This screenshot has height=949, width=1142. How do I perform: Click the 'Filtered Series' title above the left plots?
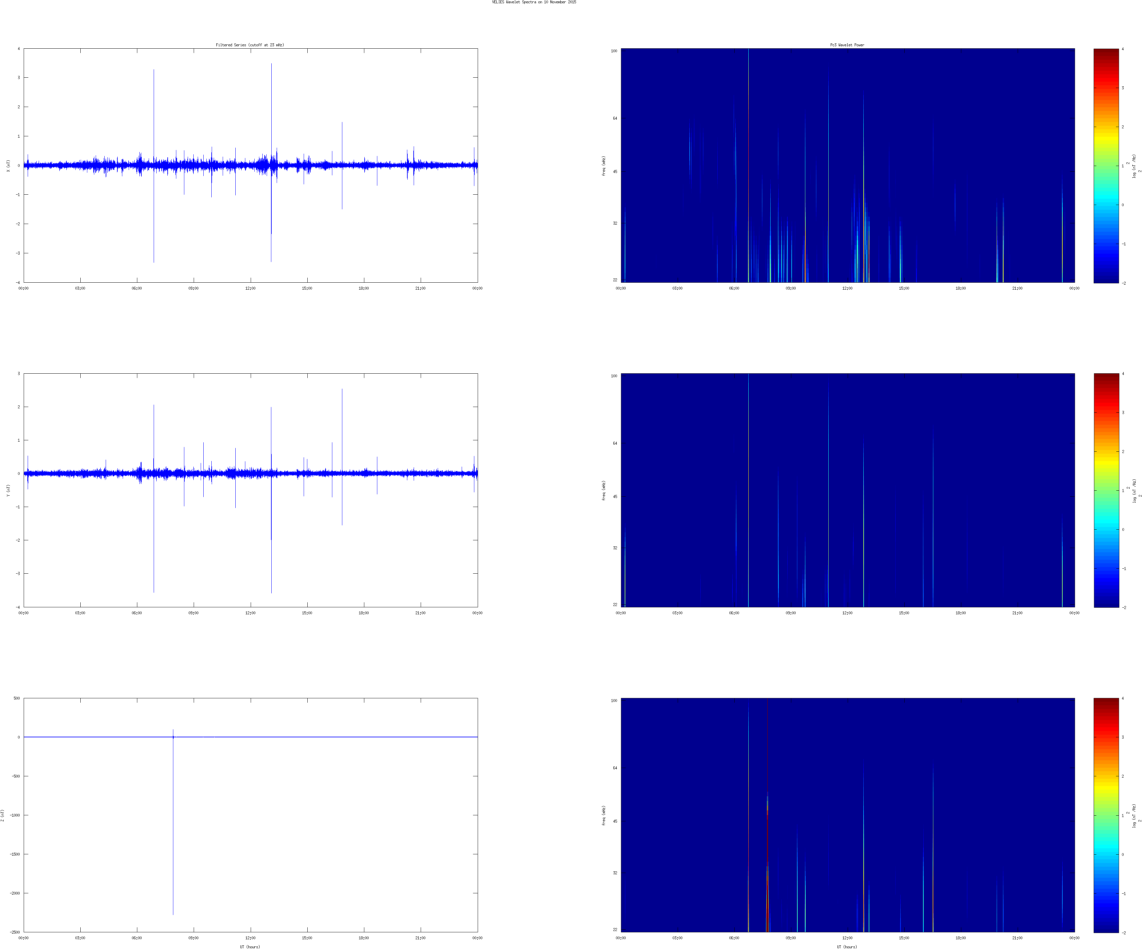point(250,45)
